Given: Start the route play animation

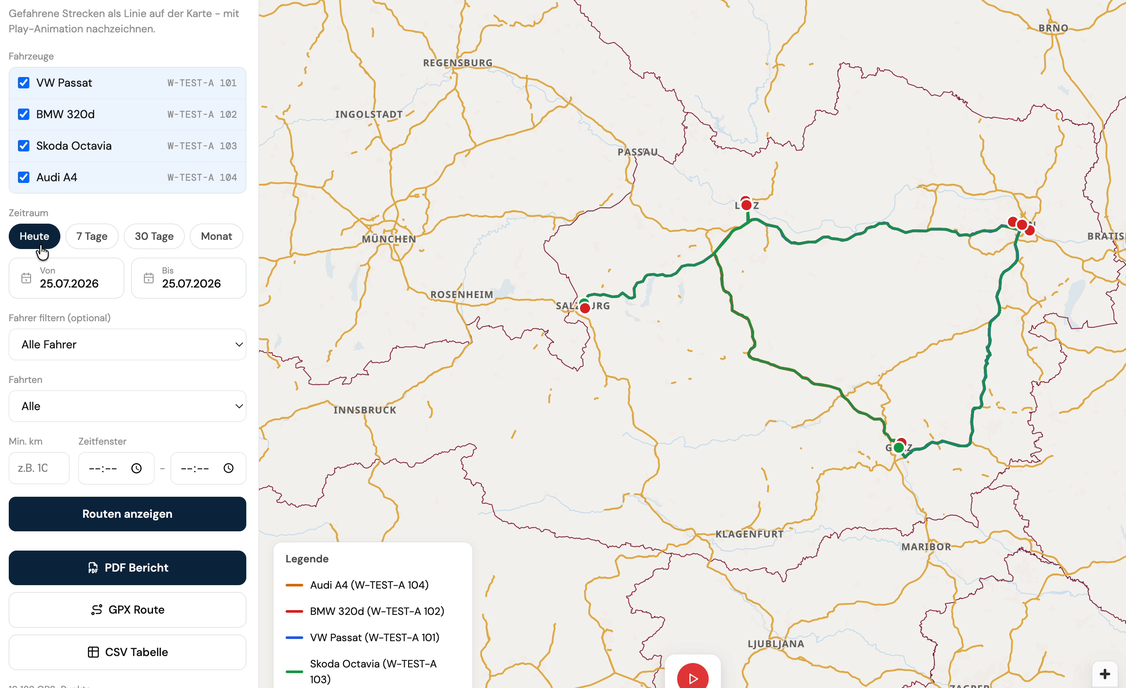Looking at the screenshot, I should [x=692, y=677].
